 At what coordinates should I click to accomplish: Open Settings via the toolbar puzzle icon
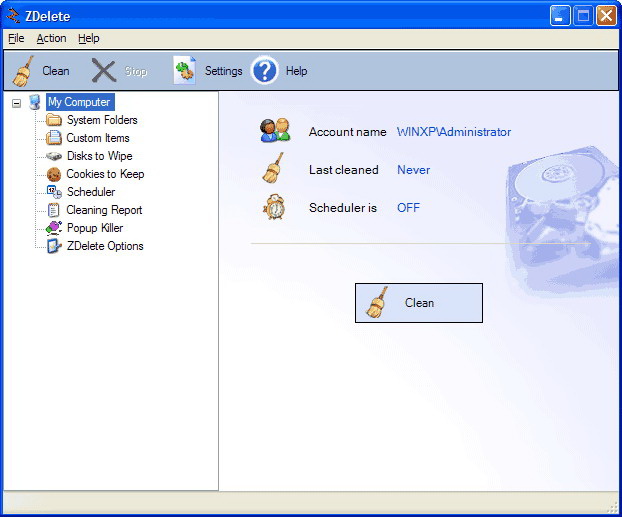(x=185, y=71)
